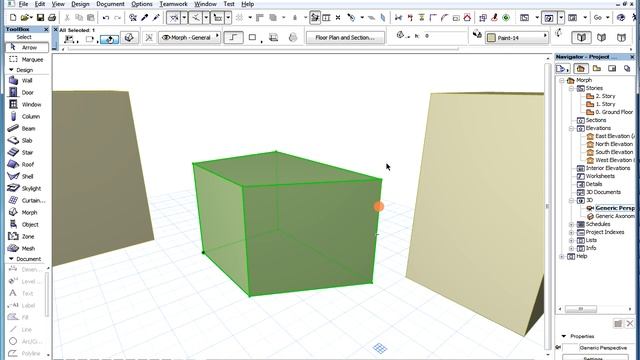The width and height of the screenshot is (640, 360).
Task: Open 2. Story in Navigator
Action: tap(600, 96)
